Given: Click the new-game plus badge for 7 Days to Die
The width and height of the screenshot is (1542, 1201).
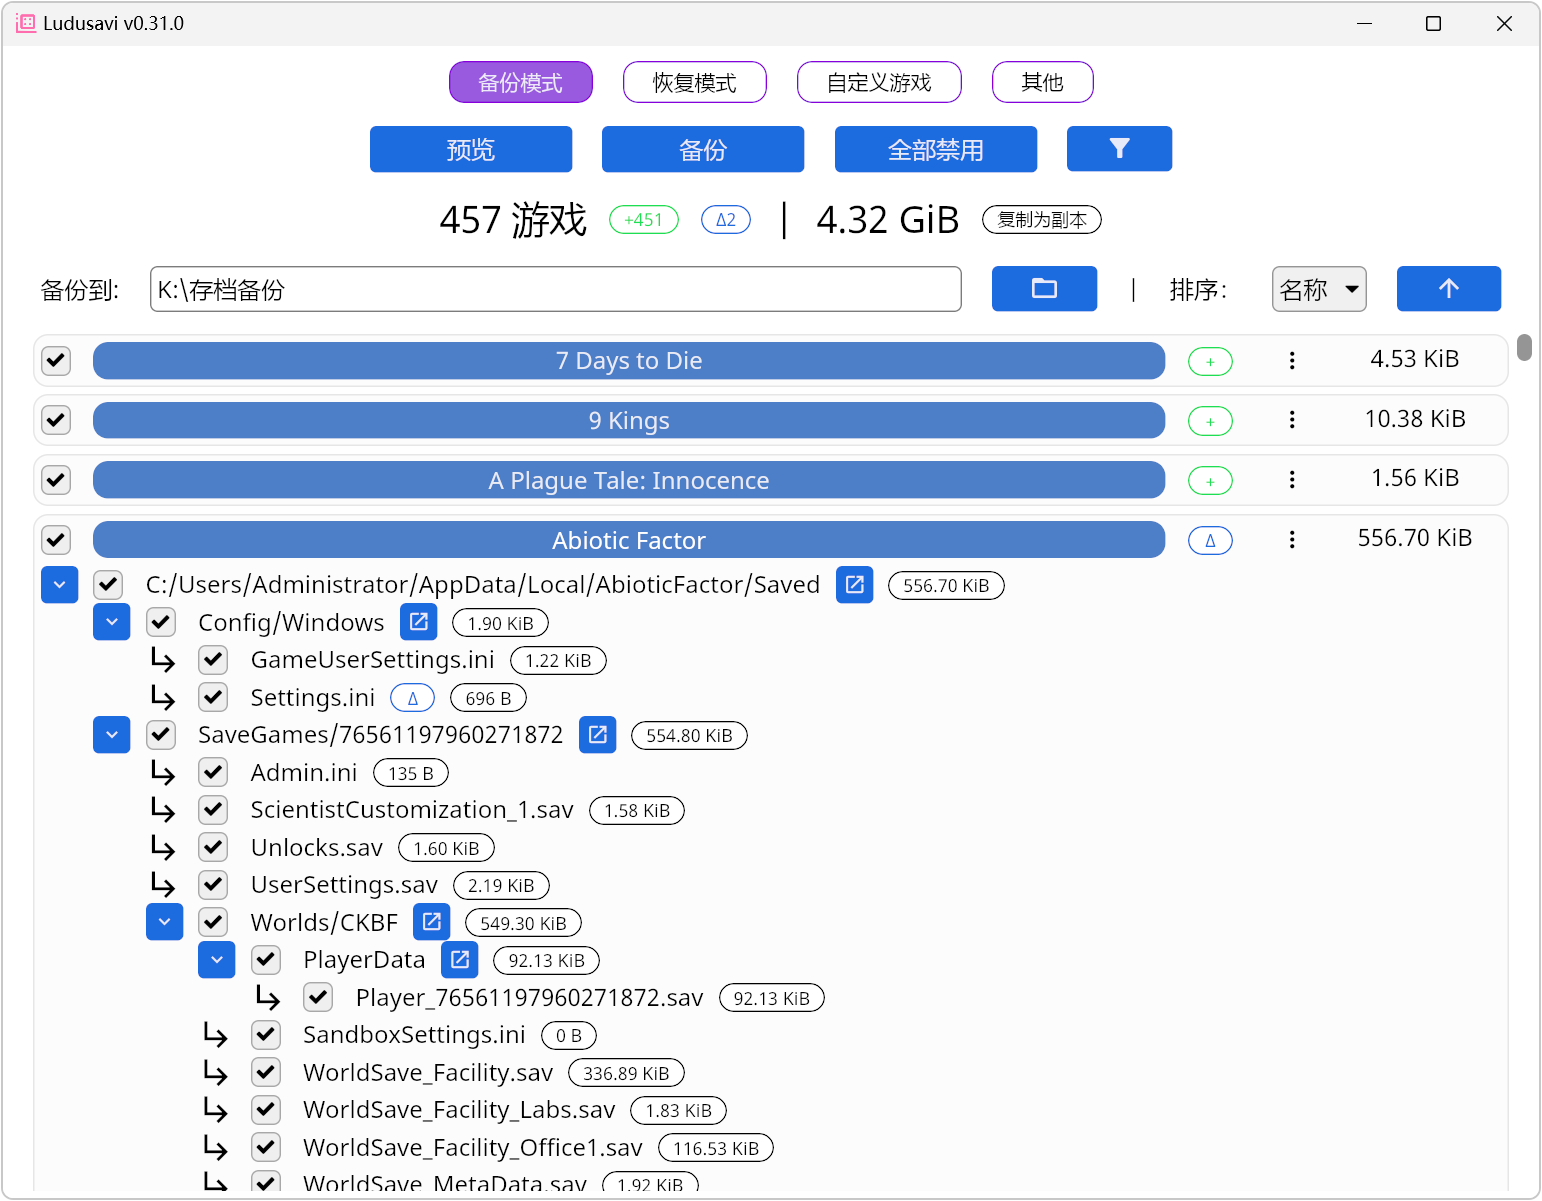Looking at the screenshot, I should click(x=1210, y=361).
